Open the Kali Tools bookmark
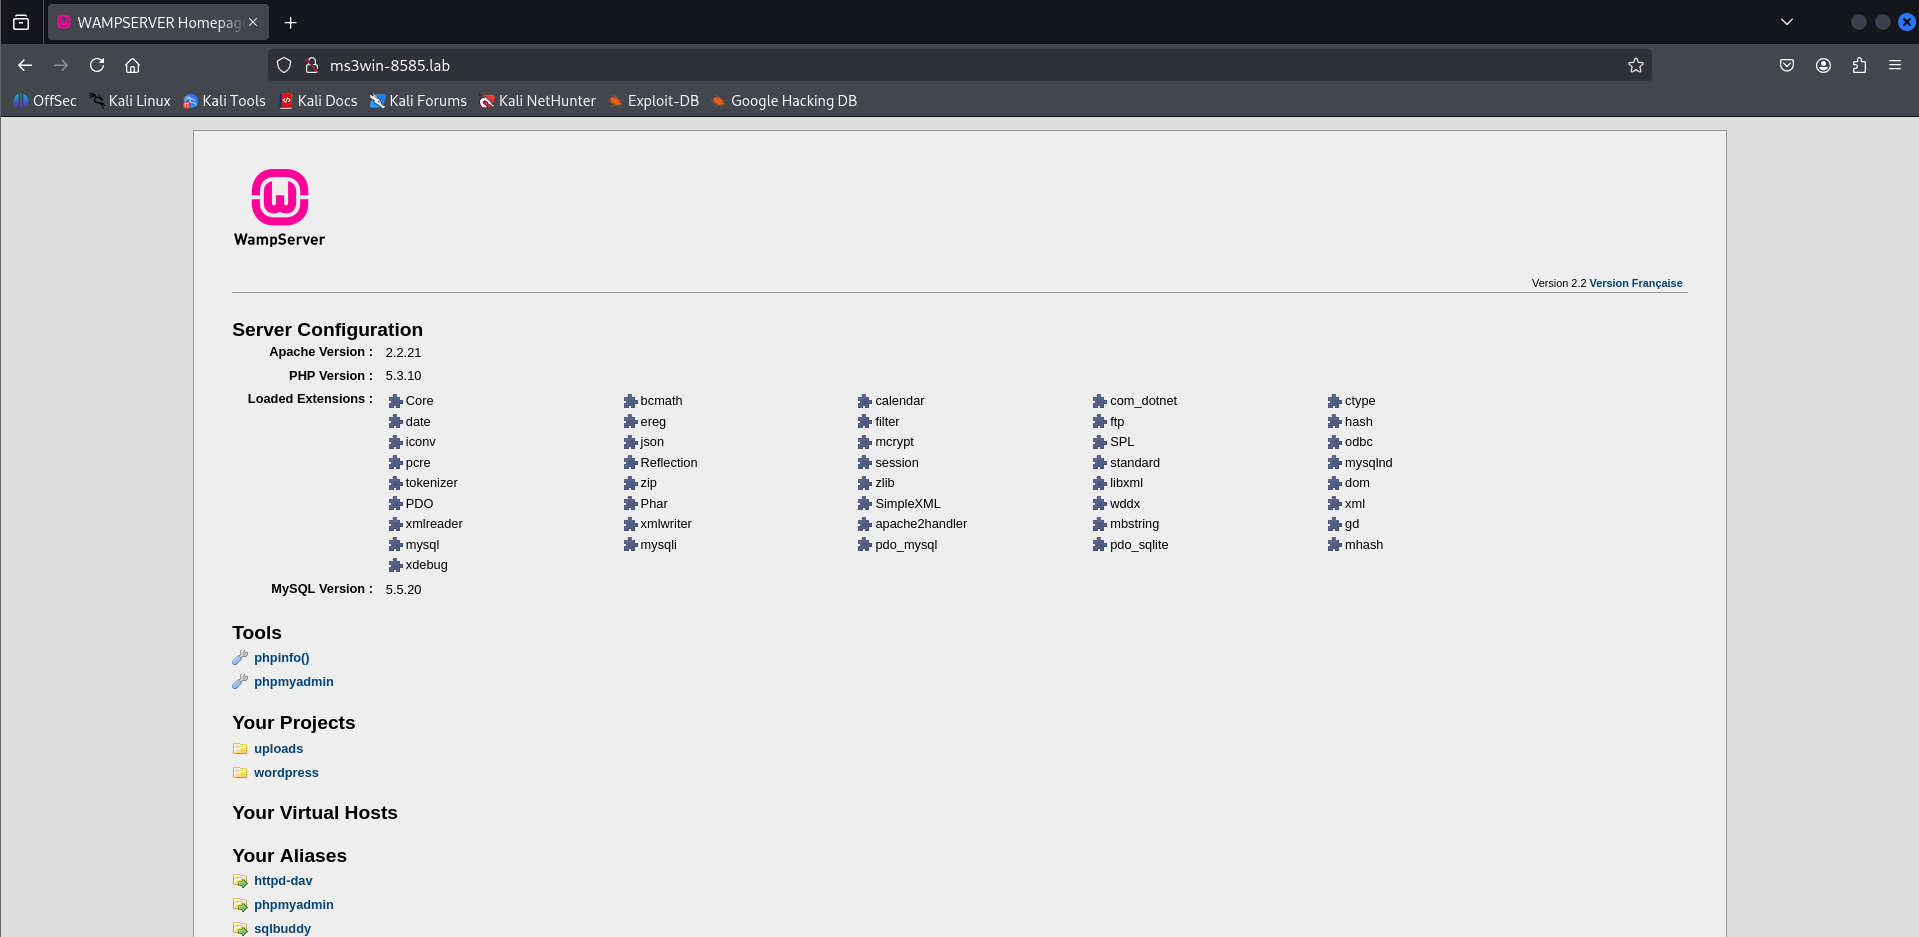This screenshot has height=937, width=1919. pyautogui.click(x=225, y=101)
